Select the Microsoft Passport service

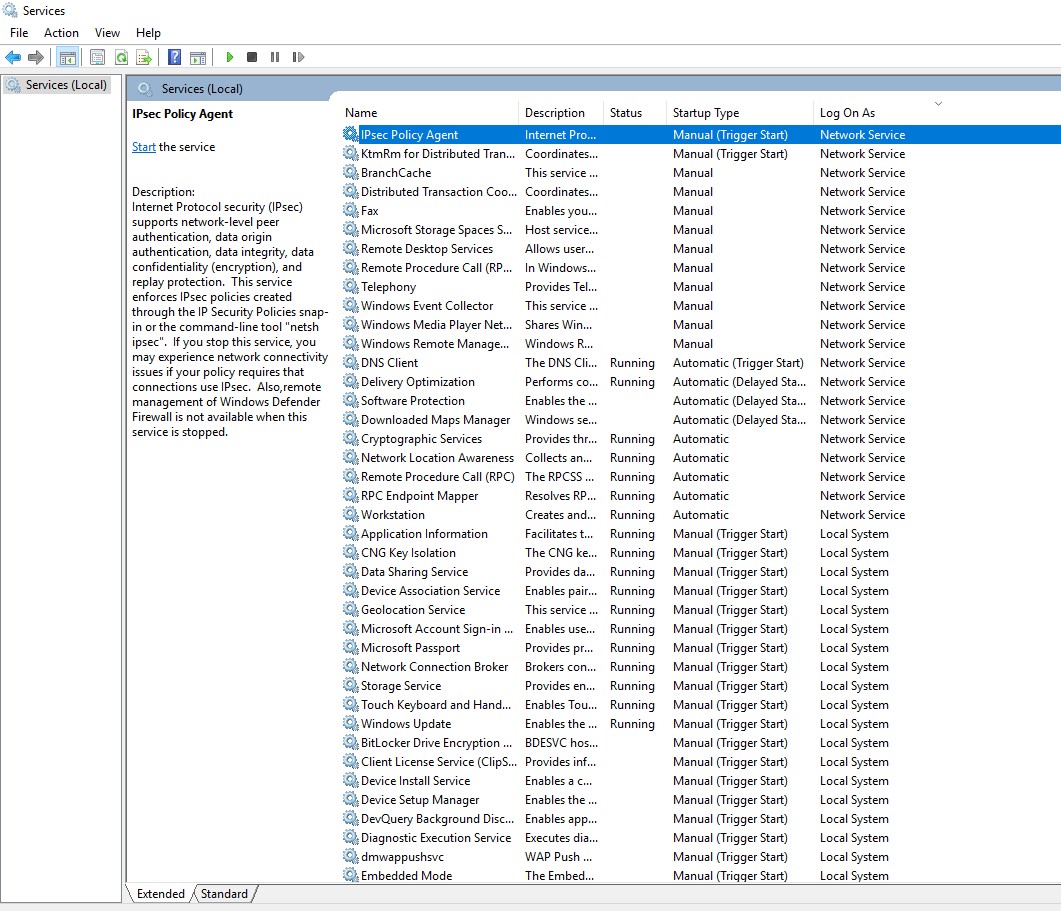[x=700, y=648]
